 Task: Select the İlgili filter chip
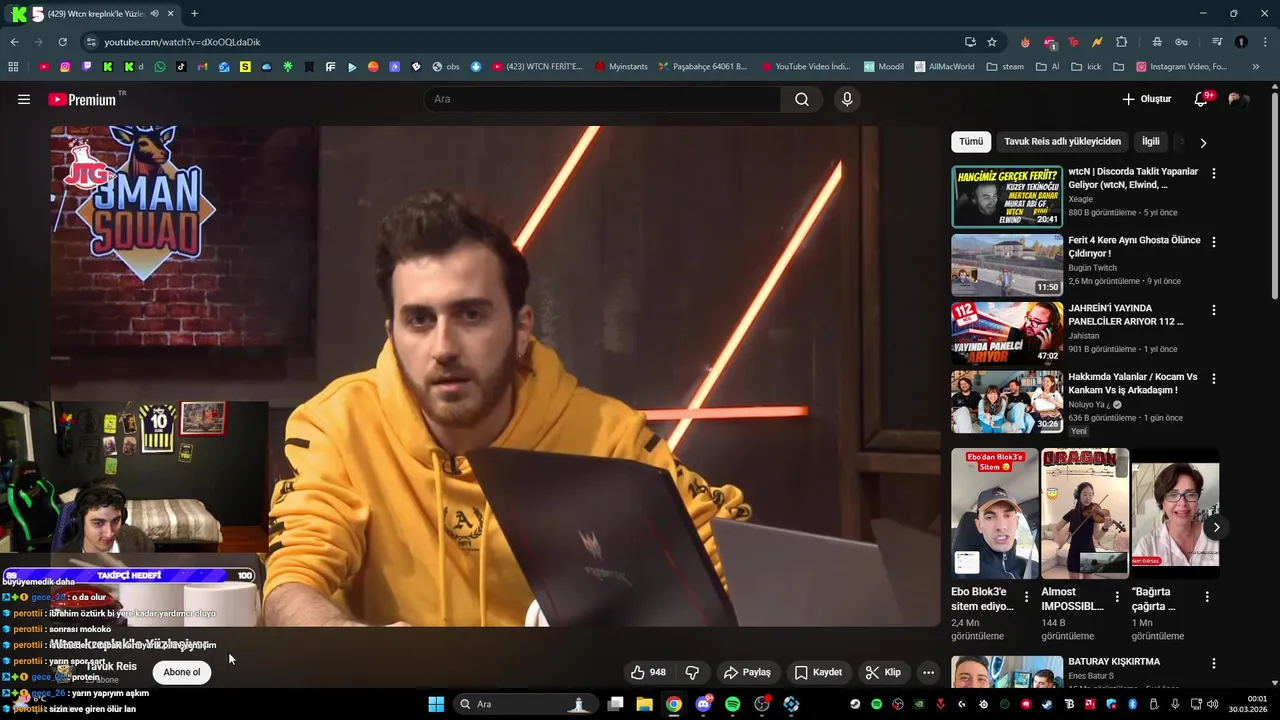[1151, 142]
